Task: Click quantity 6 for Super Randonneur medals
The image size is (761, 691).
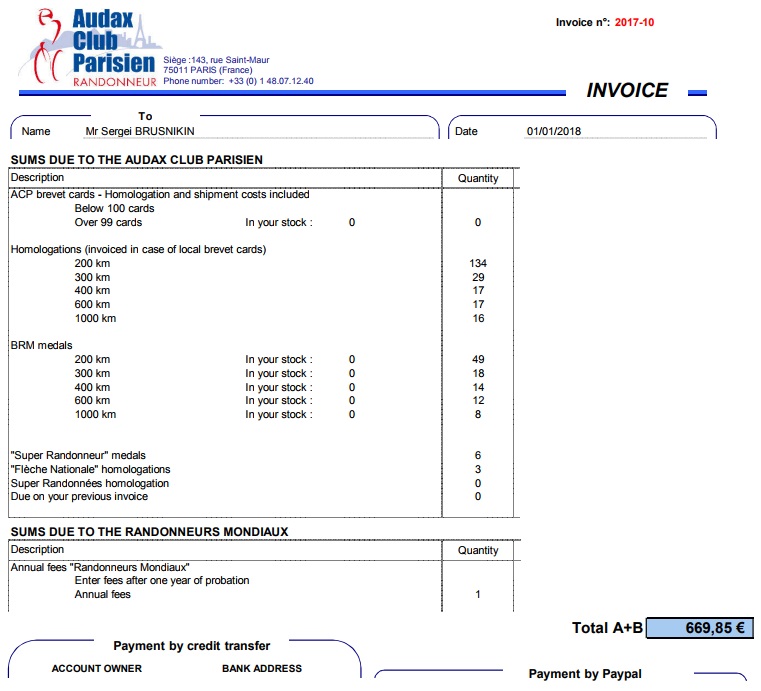Action: [x=478, y=456]
